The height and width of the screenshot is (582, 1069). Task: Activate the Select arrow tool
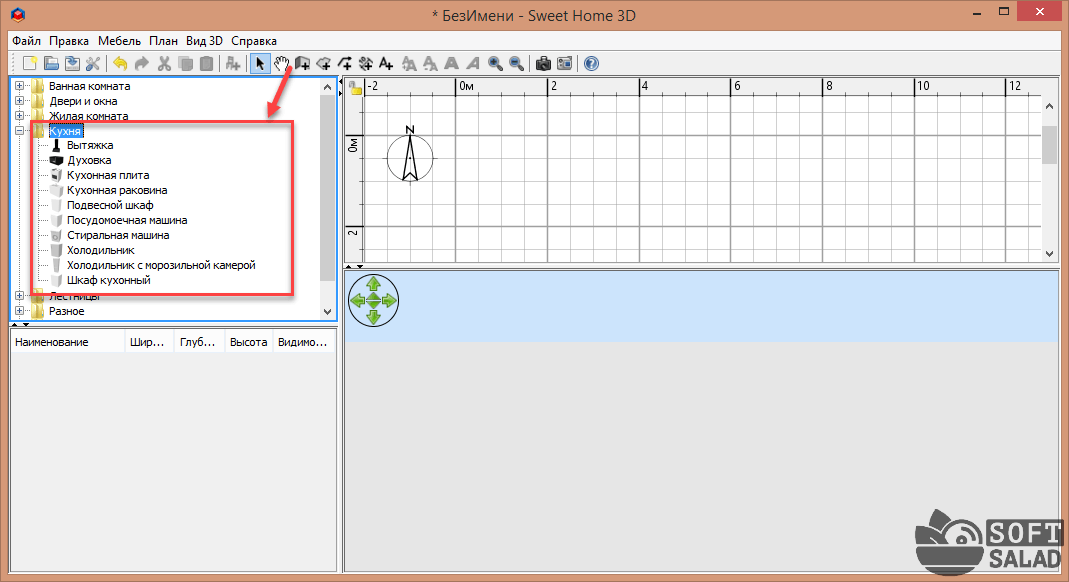tap(259, 64)
